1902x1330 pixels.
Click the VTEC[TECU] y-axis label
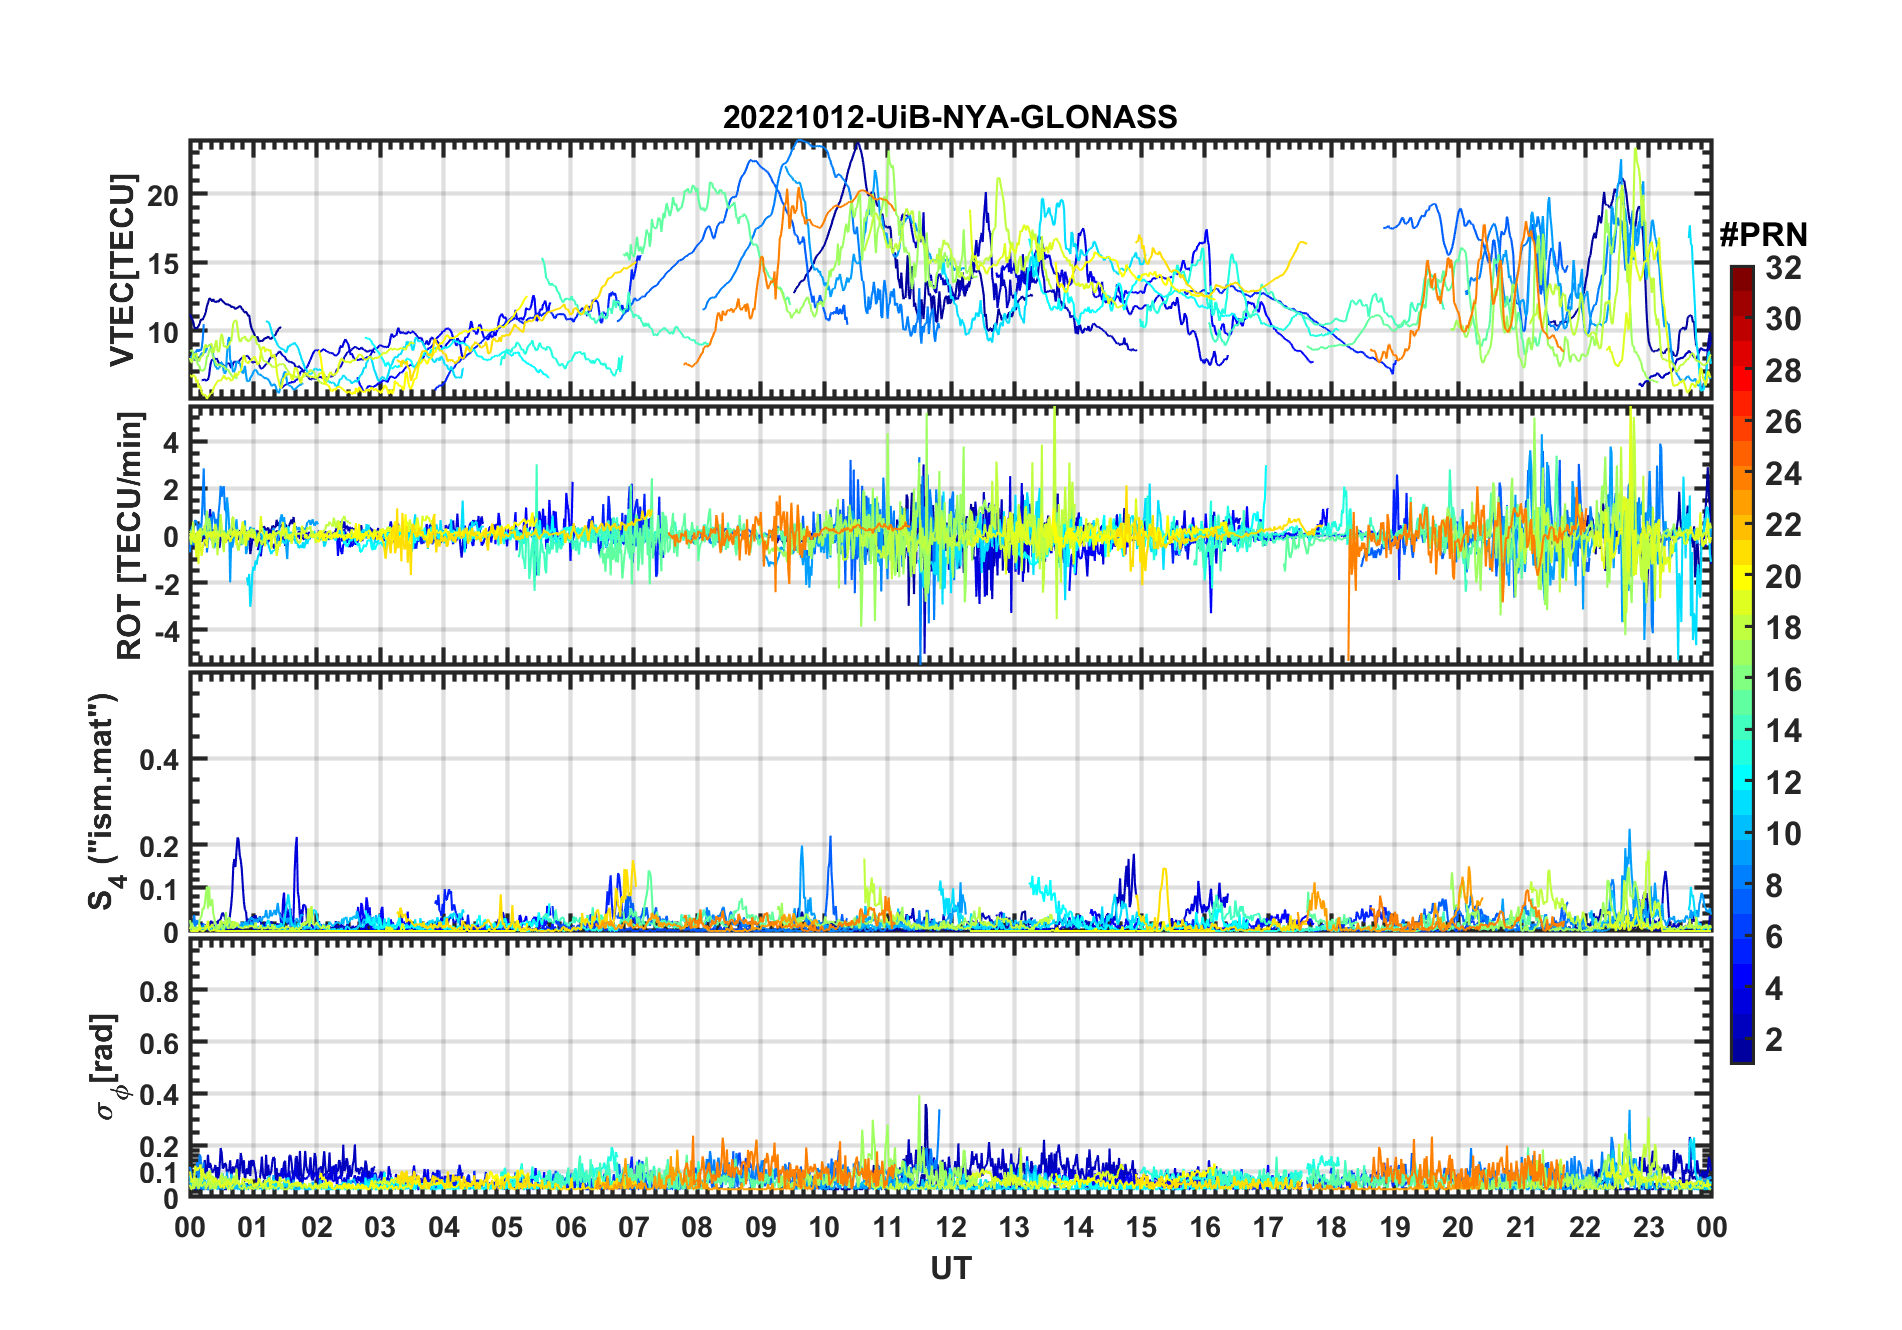coord(123,271)
